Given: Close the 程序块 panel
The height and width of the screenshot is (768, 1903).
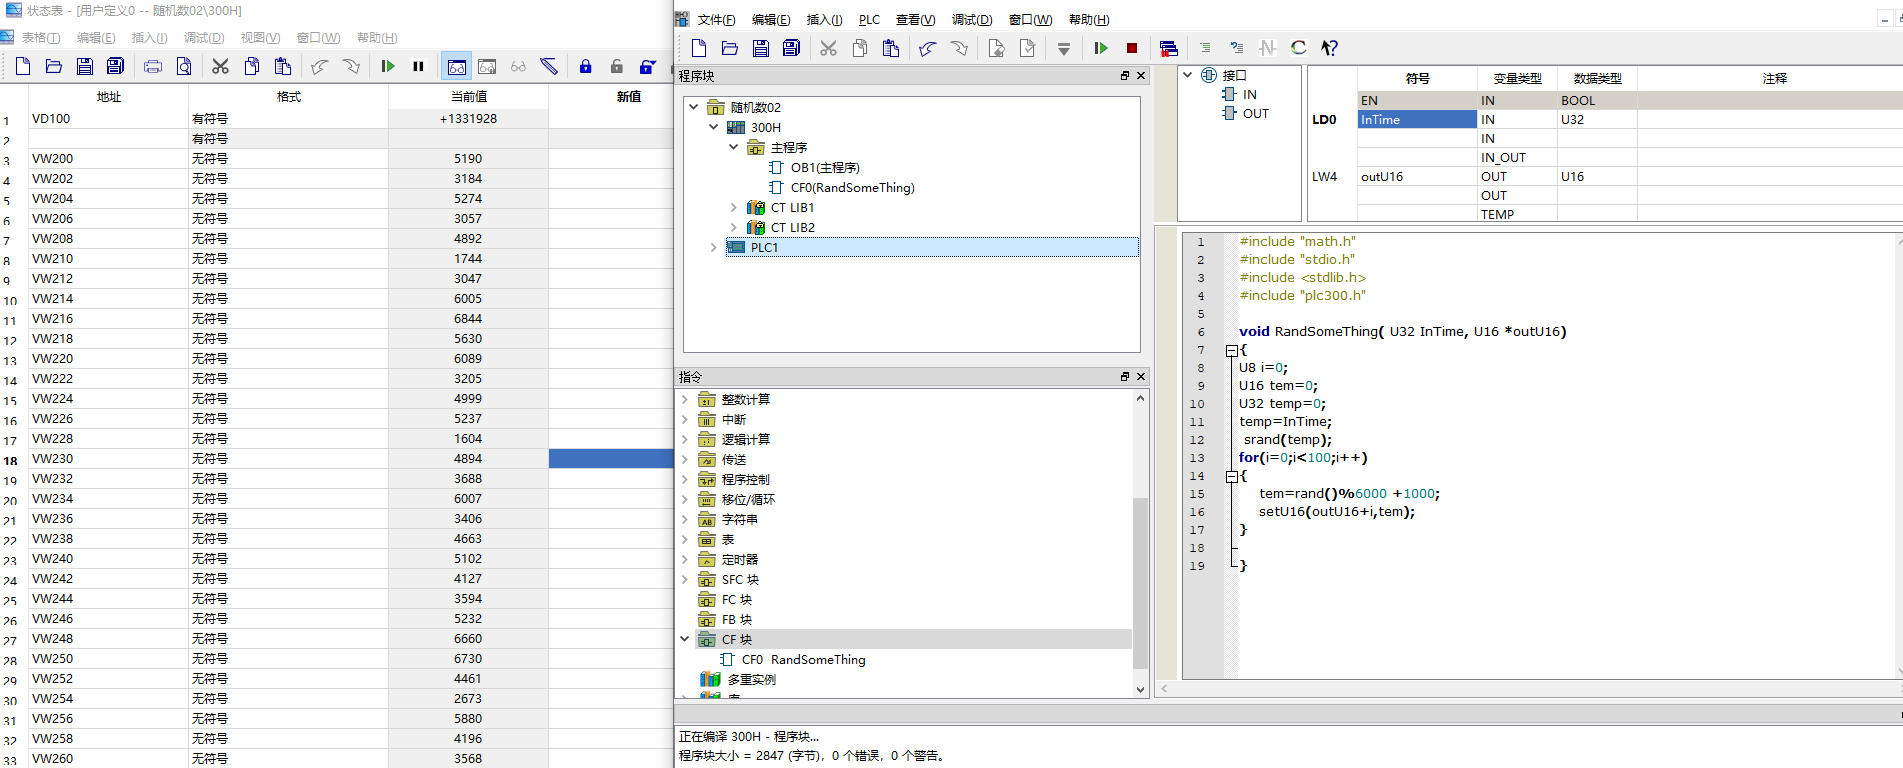Looking at the screenshot, I should click(x=1141, y=76).
